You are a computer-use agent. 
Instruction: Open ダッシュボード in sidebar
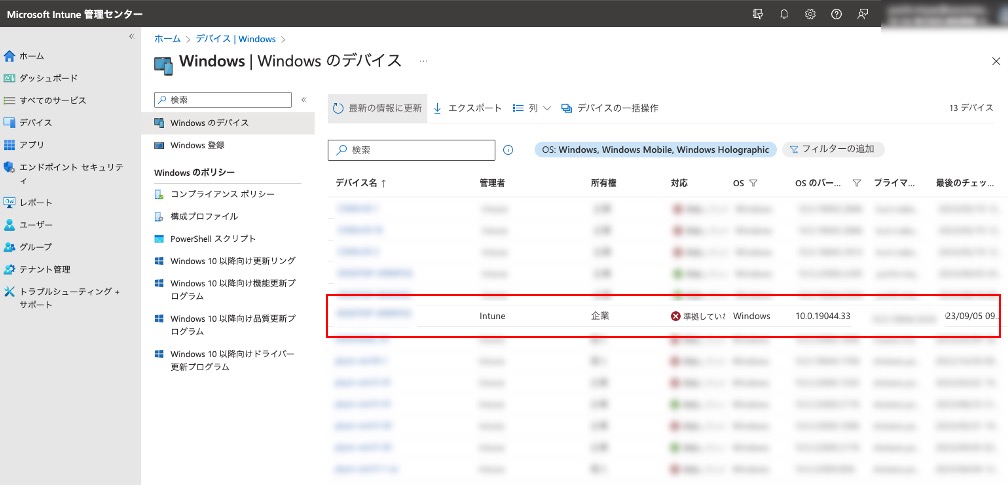pyautogui.click(x=41, y=78)
